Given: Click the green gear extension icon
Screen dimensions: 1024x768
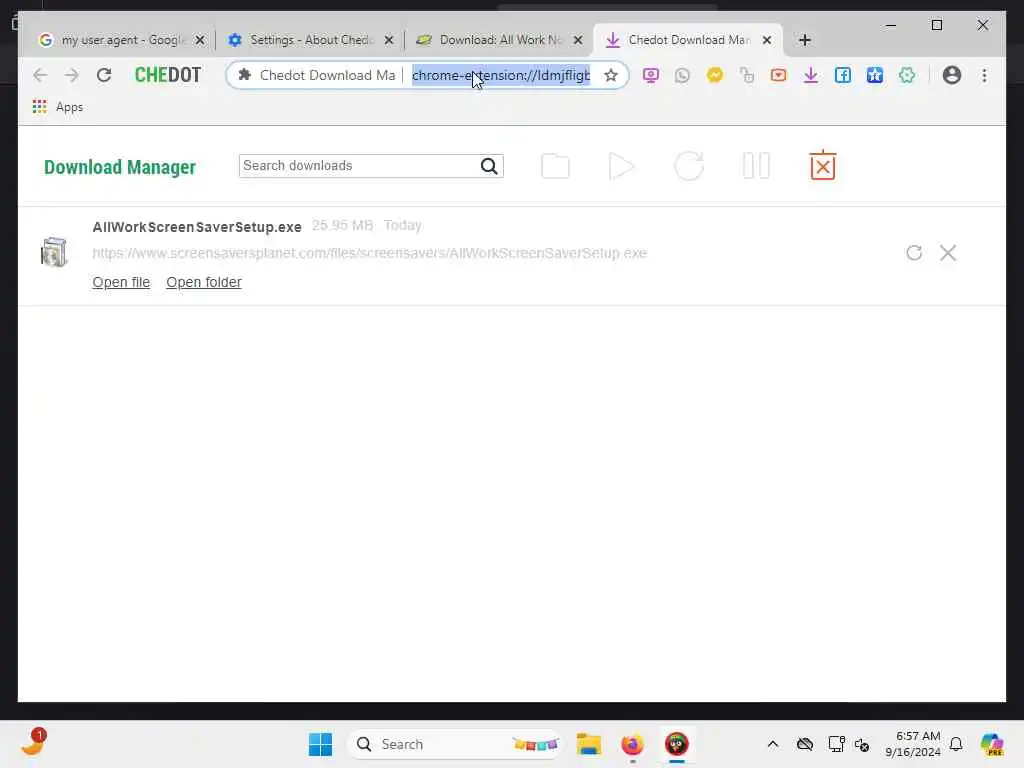Looking at the screenshot, I should [x=906, y=75].
